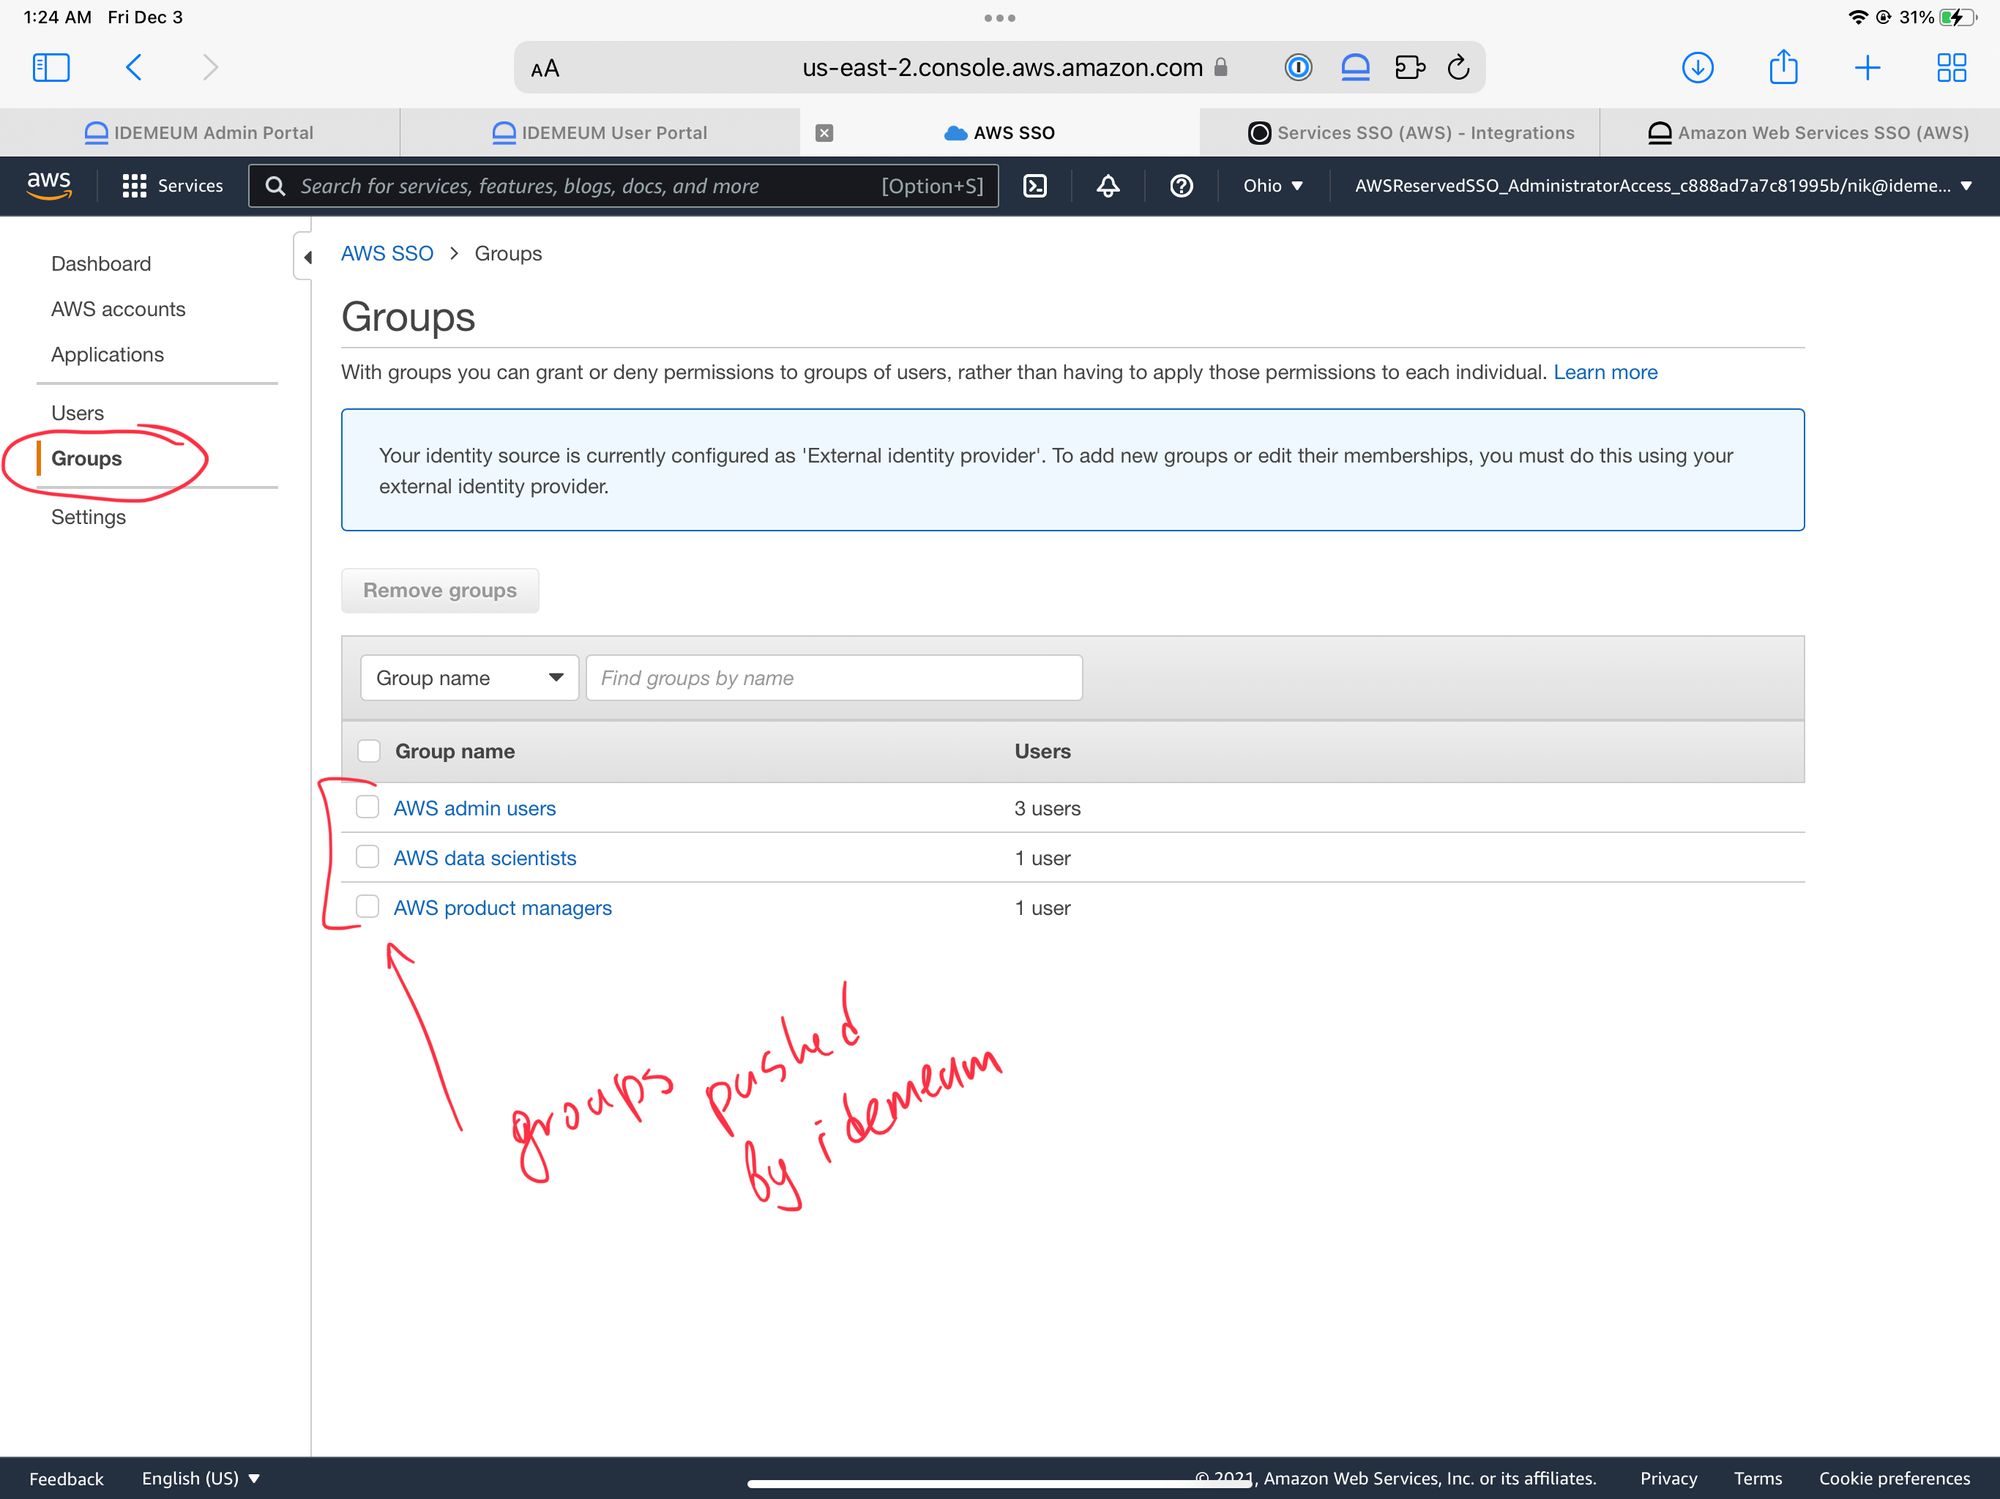Check the AWS admin users checkbox
The width and height of the screenshot is (2000, 1499).
pyautogui.click(x=368, y=807)
